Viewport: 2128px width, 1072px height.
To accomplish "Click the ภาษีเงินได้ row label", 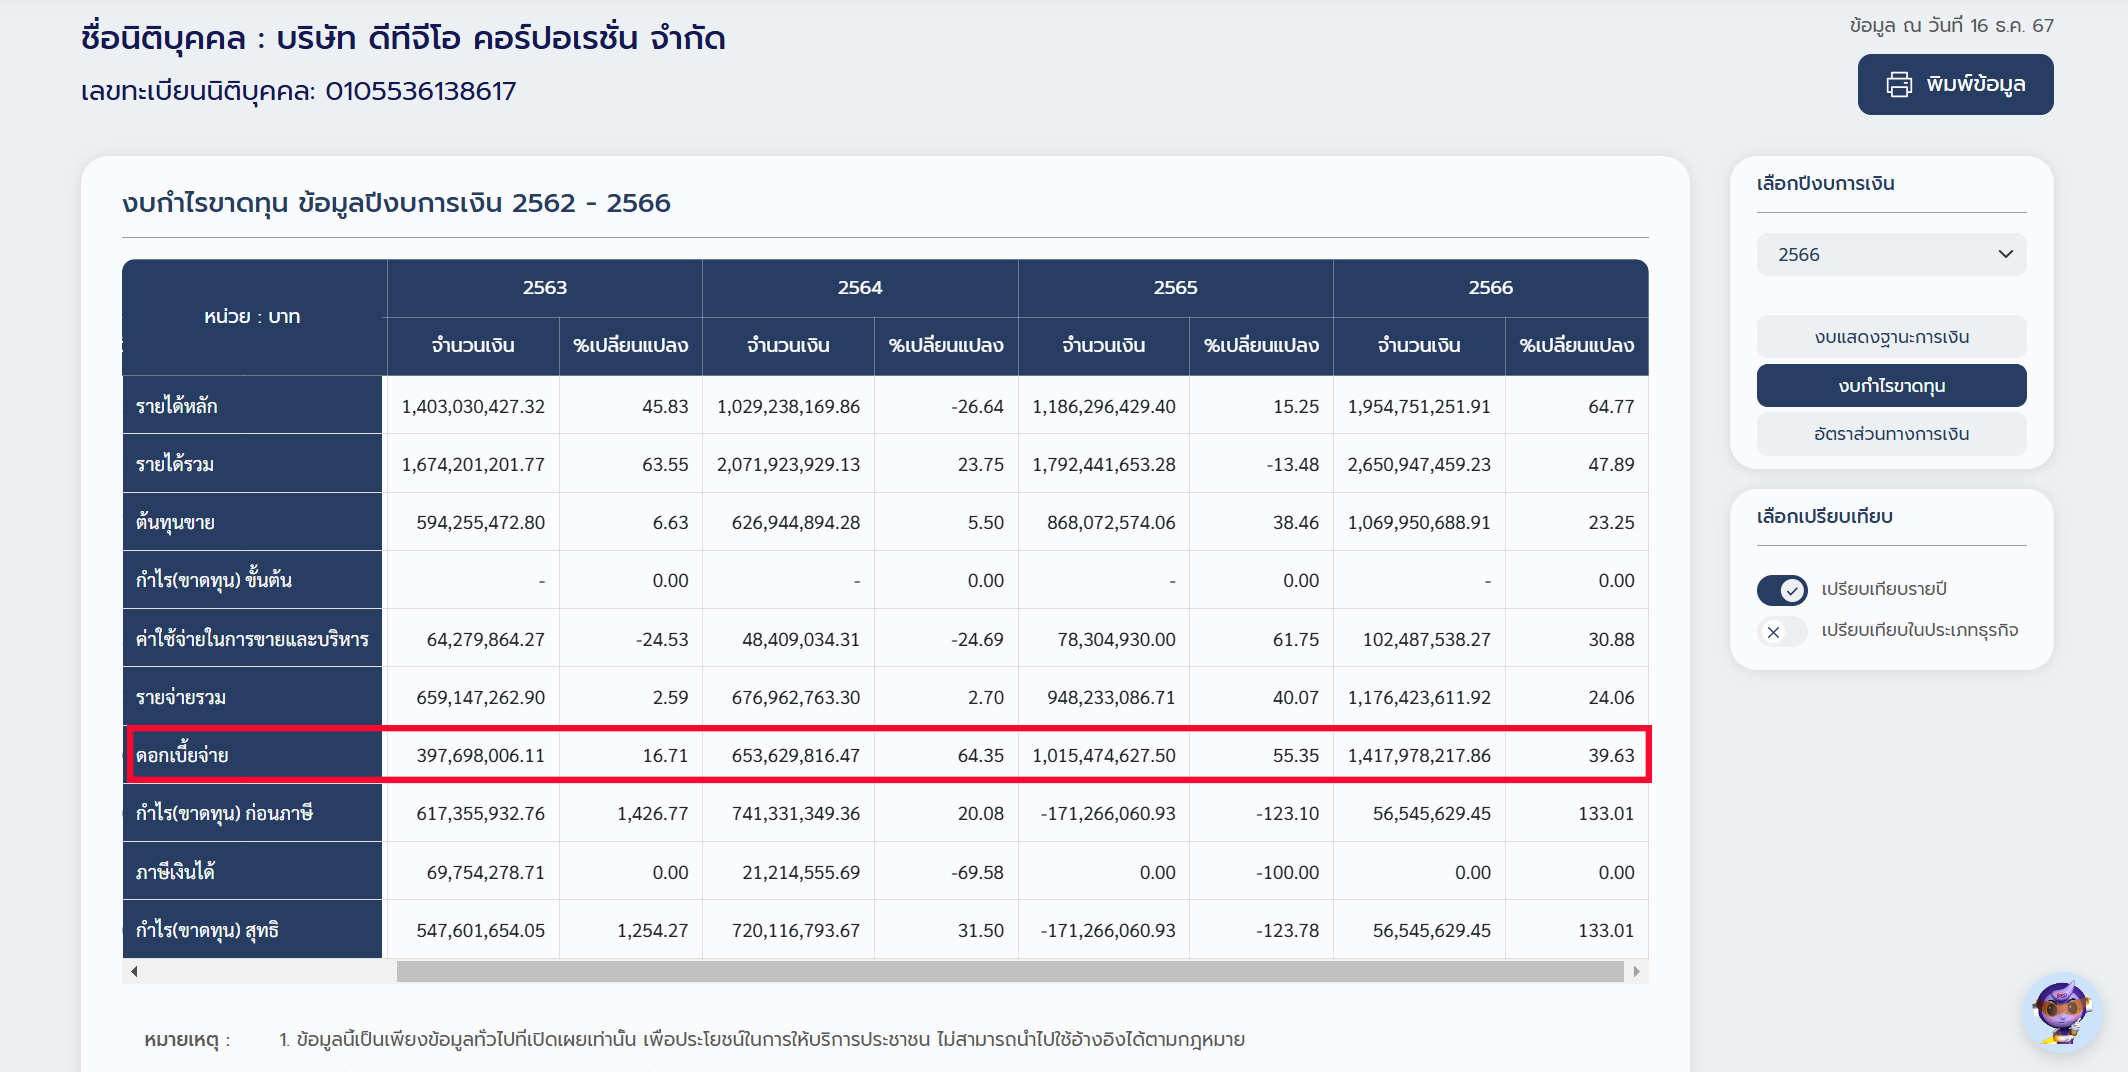I will tap(175, 872).
